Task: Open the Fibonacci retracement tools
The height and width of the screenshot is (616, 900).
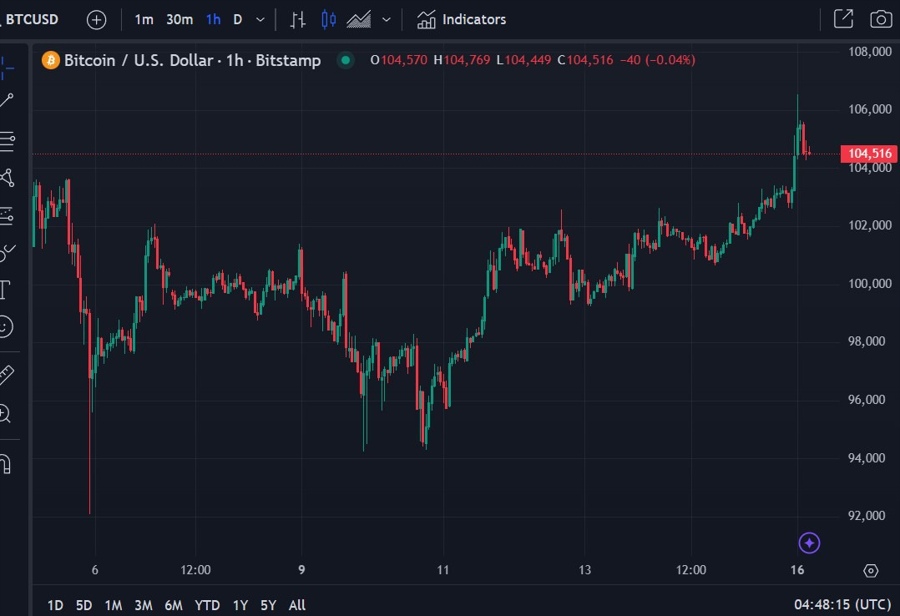Action: [7, 141]
